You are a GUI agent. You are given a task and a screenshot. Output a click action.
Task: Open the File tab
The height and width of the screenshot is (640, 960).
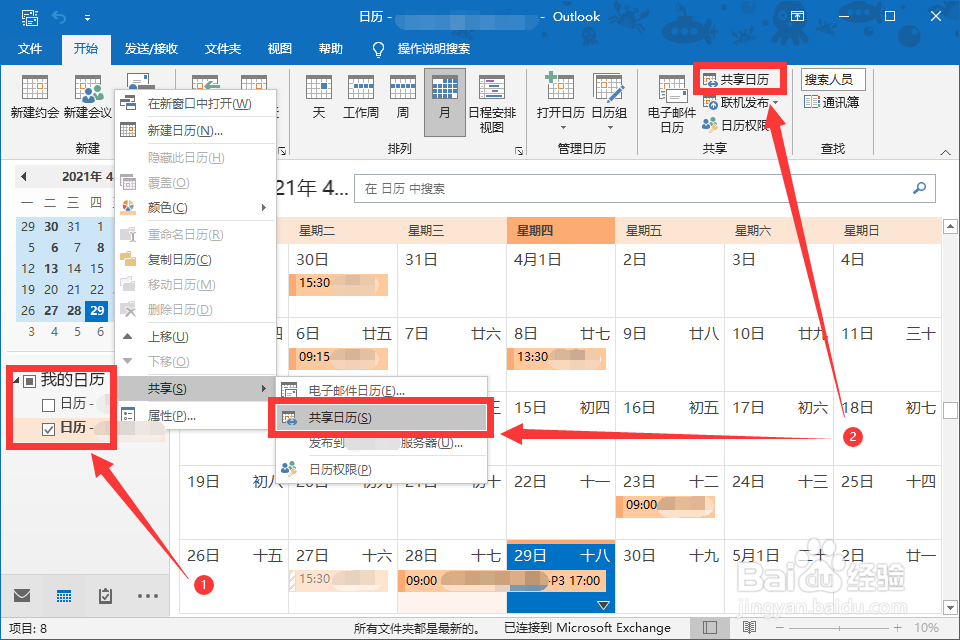pos(30,48)
